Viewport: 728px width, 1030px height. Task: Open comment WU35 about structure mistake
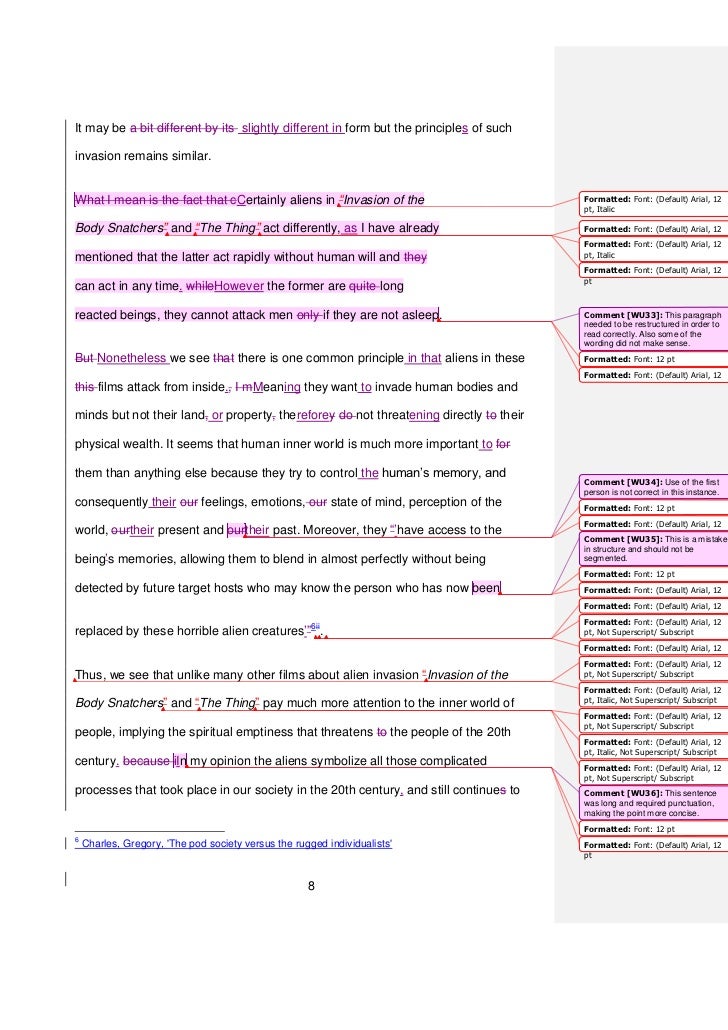pos(652,549)
